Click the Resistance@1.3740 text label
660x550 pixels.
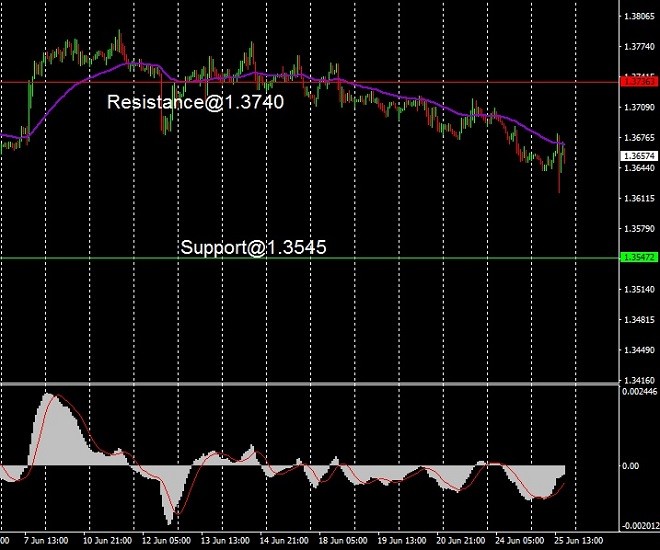195,102
